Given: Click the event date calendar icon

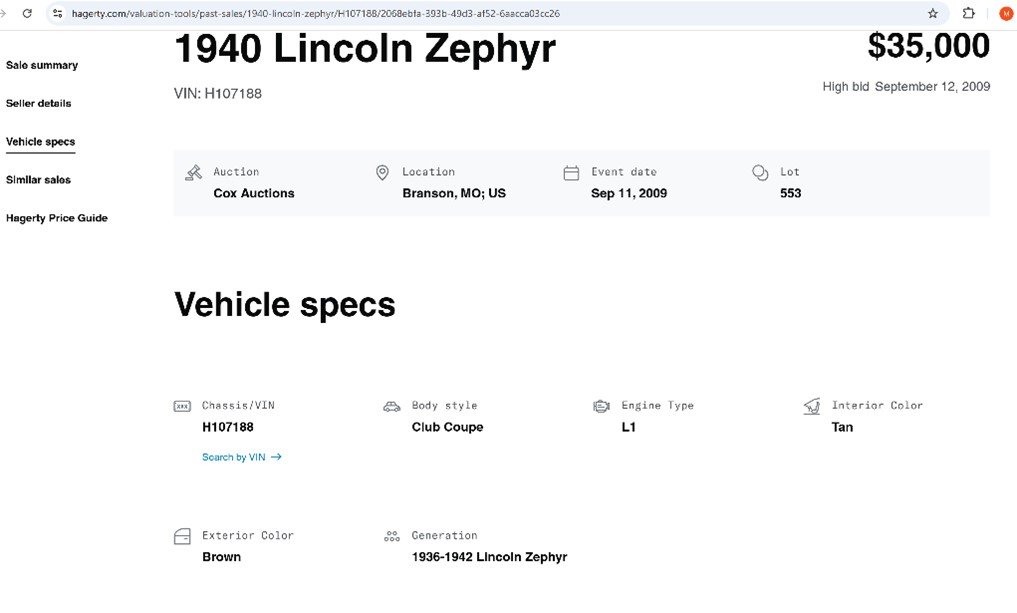Looking at the screenshot, I should 571,173.
